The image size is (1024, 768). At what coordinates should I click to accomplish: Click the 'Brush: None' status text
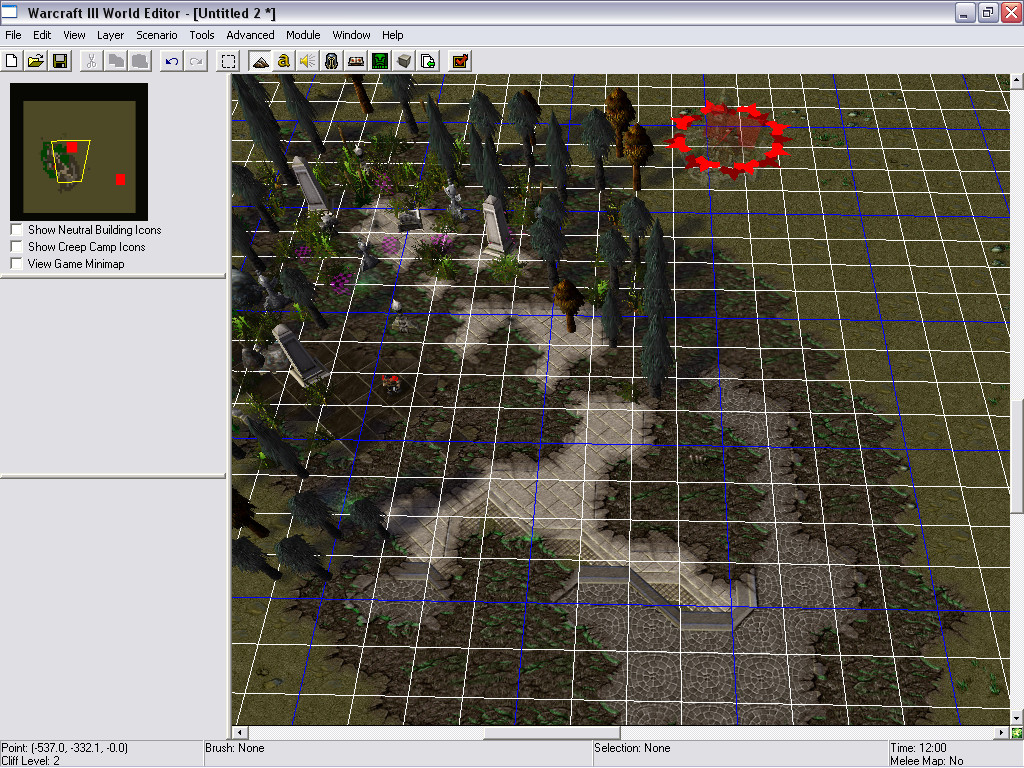234,748
